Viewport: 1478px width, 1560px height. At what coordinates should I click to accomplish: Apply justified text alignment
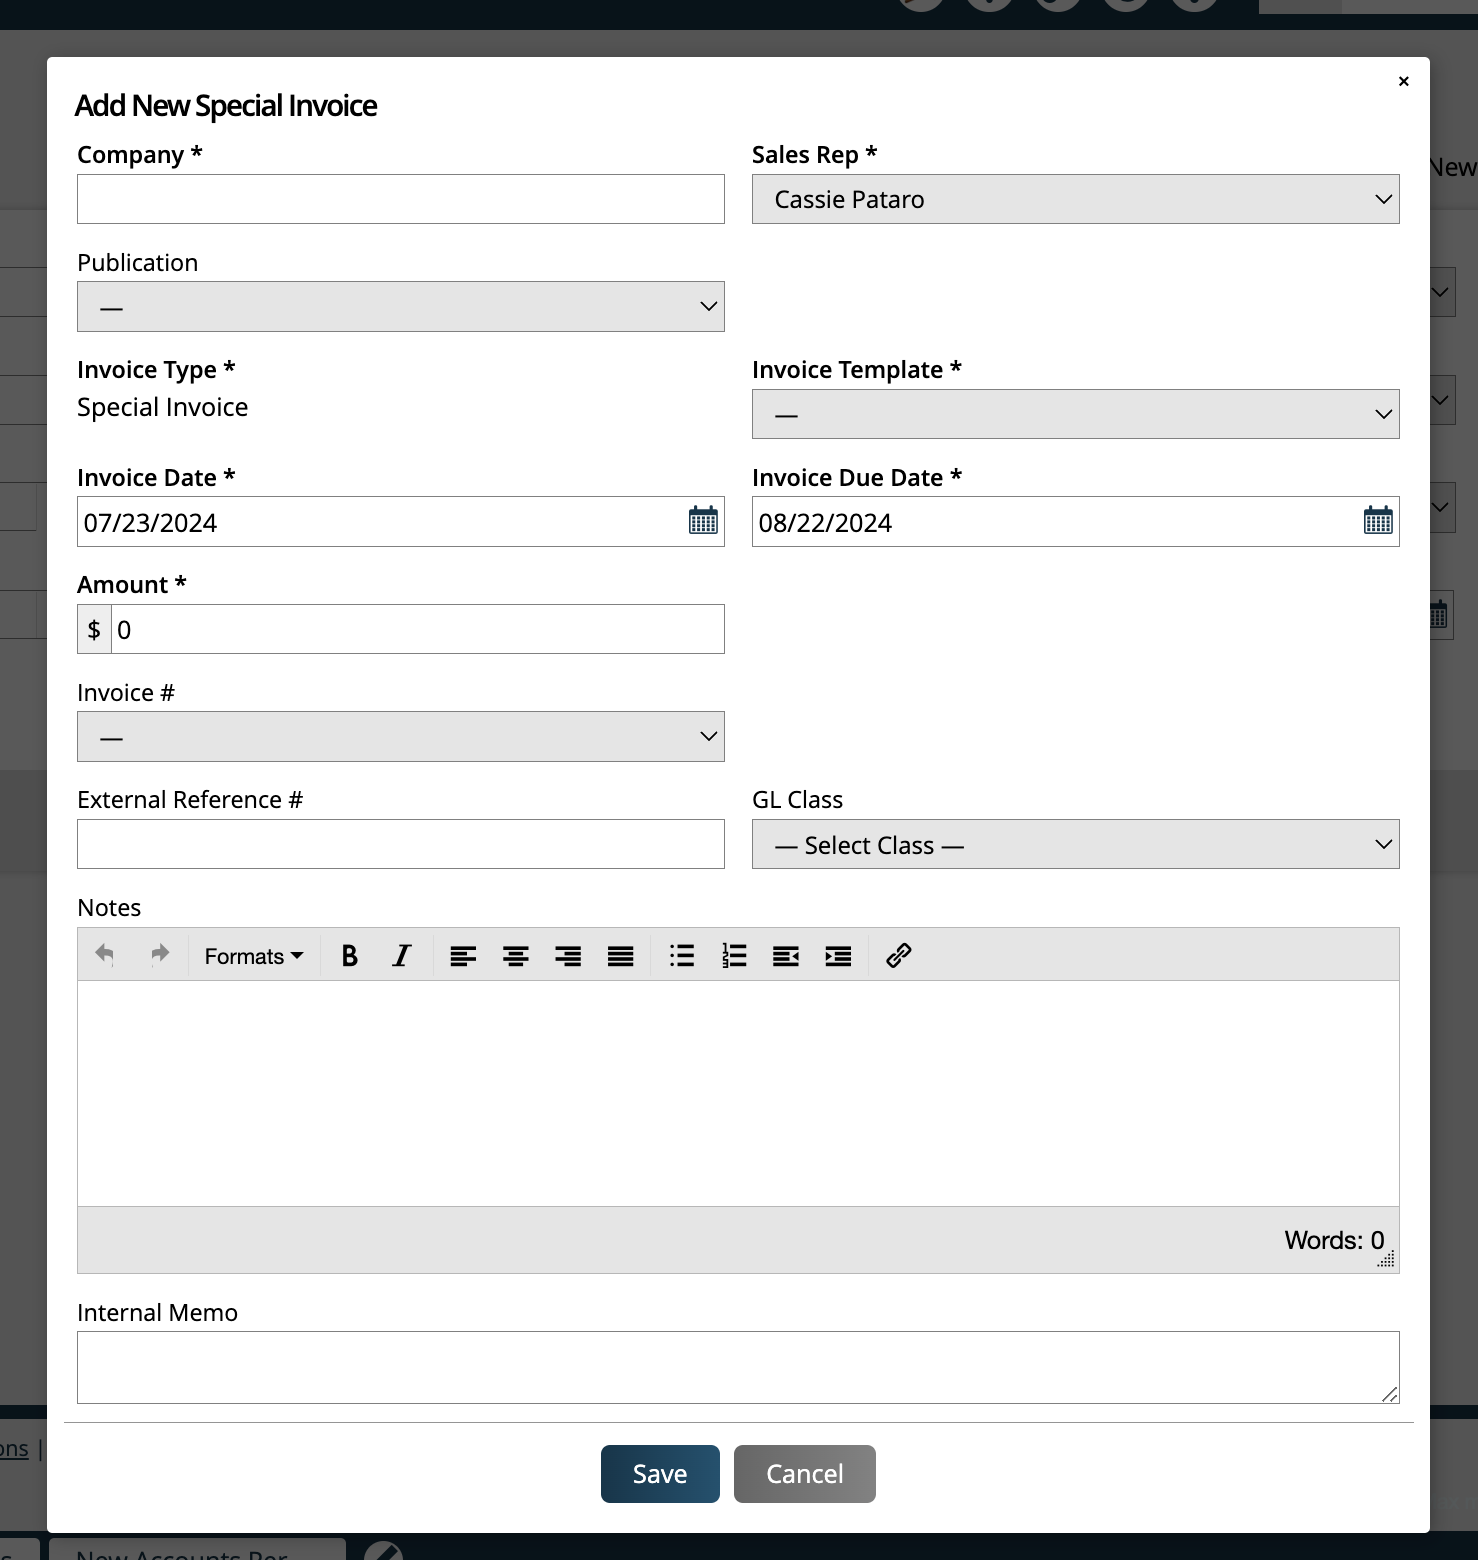coord(620,955)
